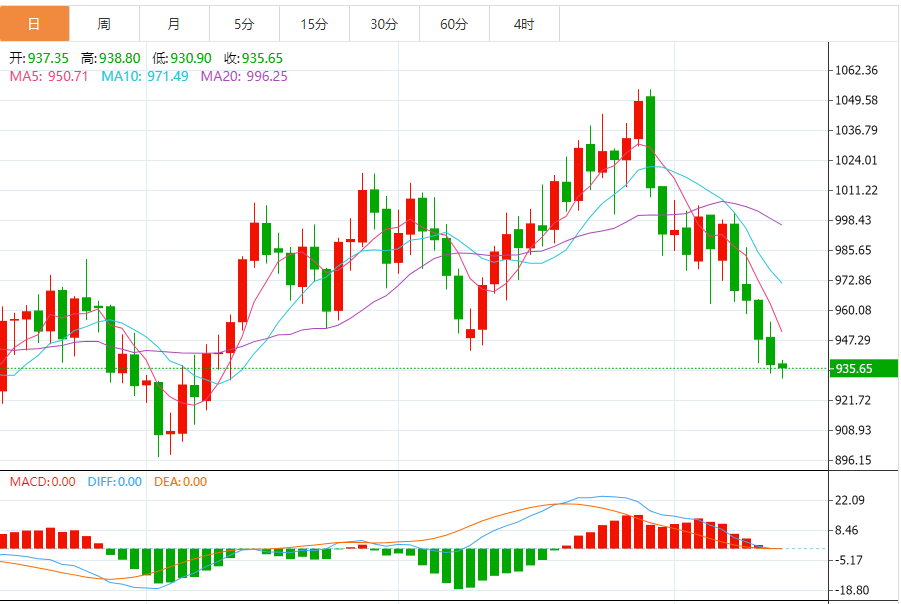Click the 收:935.65 close price value

point(254,58)
